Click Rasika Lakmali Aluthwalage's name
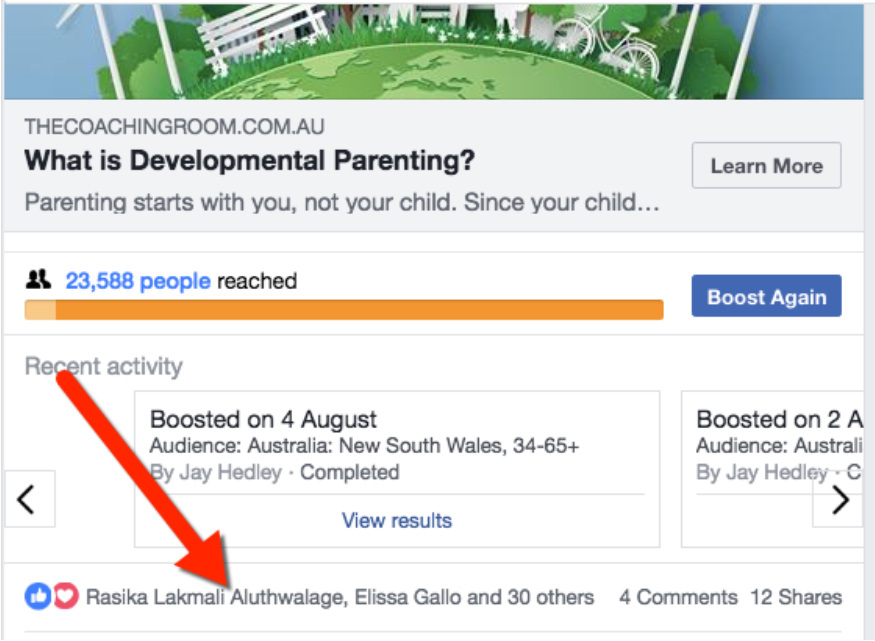Image resolution: width=875 pixels, height=641 pixels. [215, 597]
